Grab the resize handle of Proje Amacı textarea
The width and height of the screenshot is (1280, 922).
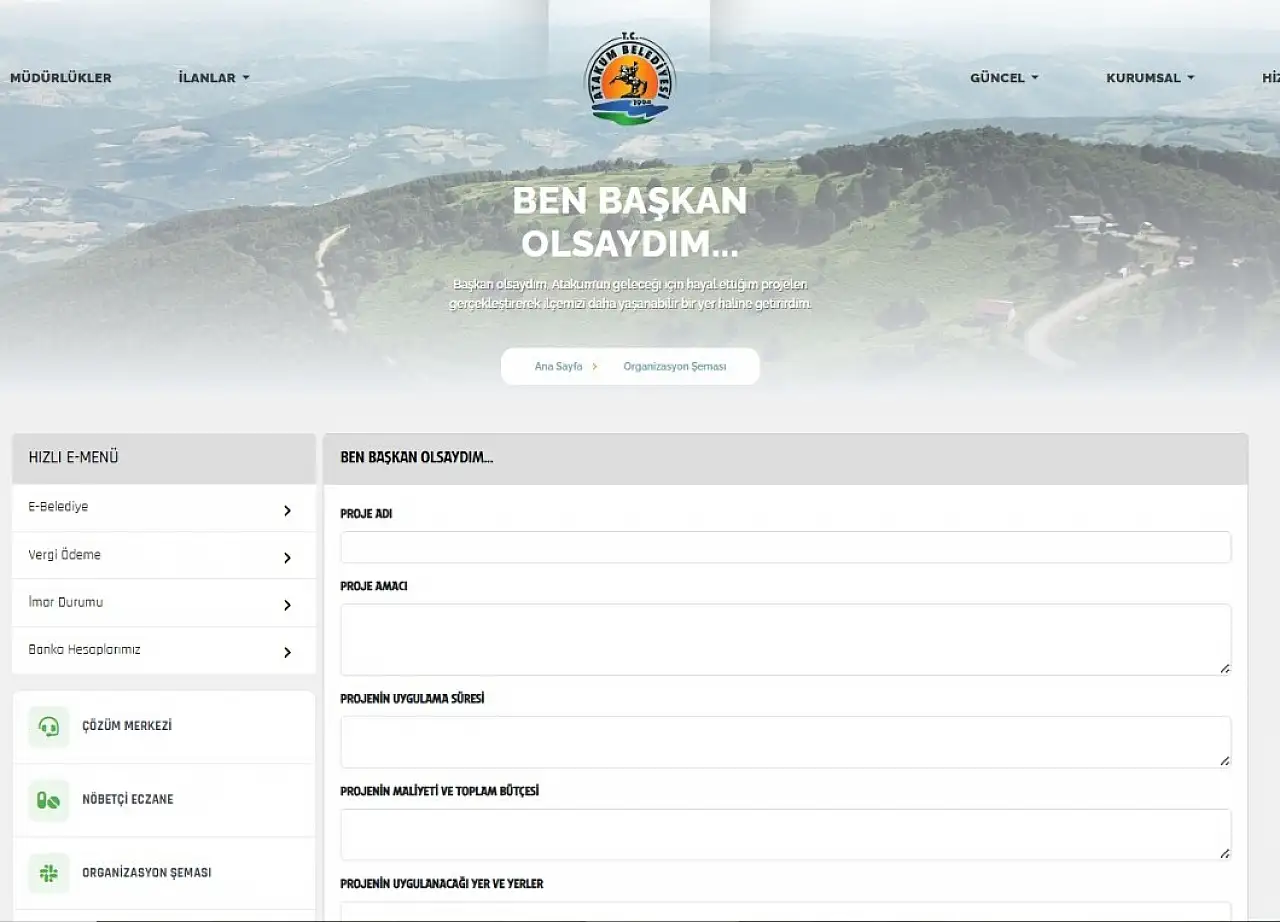click(x=1224, y=668)
